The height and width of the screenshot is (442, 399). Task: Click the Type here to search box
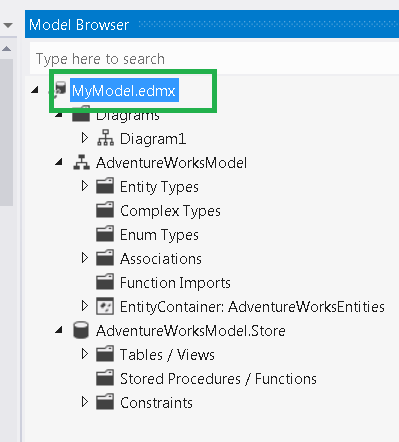point(214,58)
